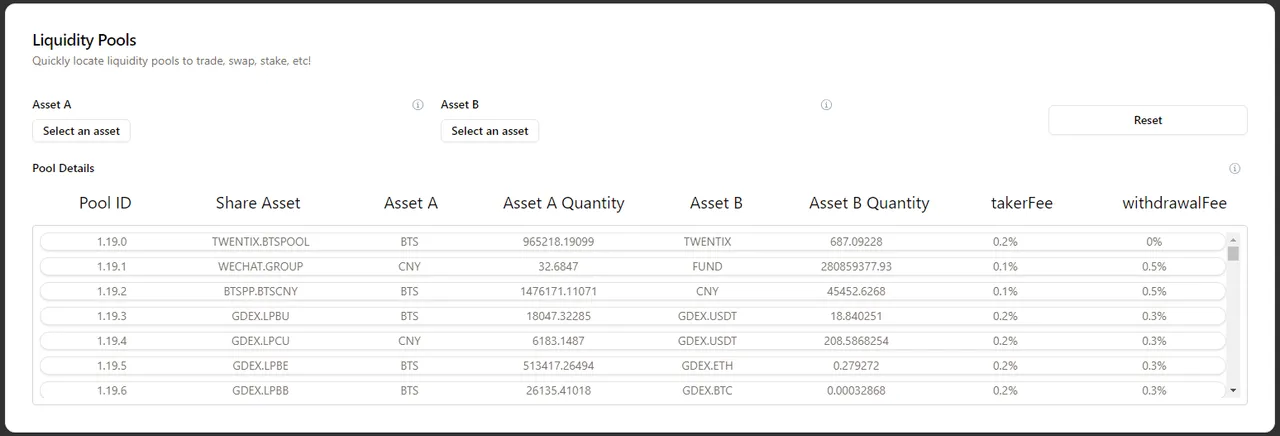This screenshot has height=436, width=1280.
Task: Select the pool row 1.19.2 BTSPP.BTSCNY
Action: click(632, 291)
